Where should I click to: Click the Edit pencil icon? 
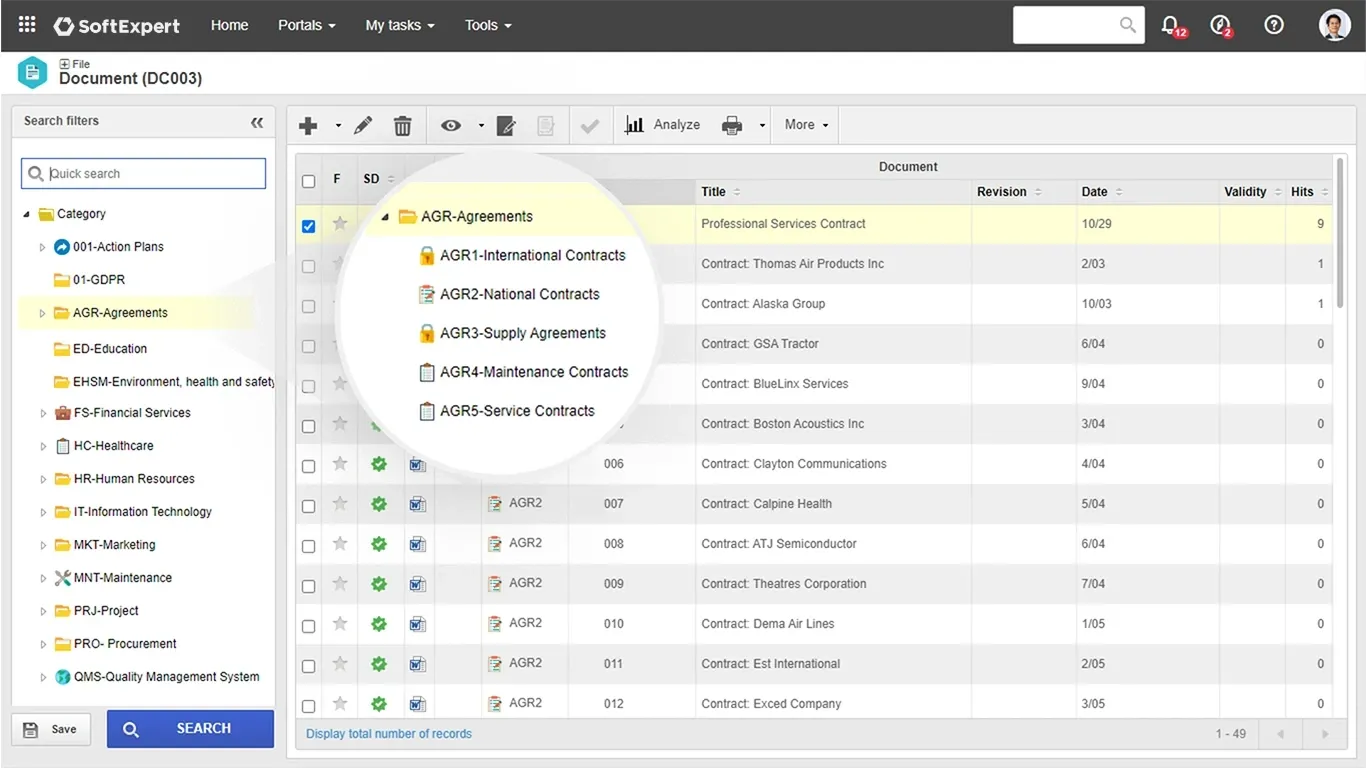pos(363,125)
